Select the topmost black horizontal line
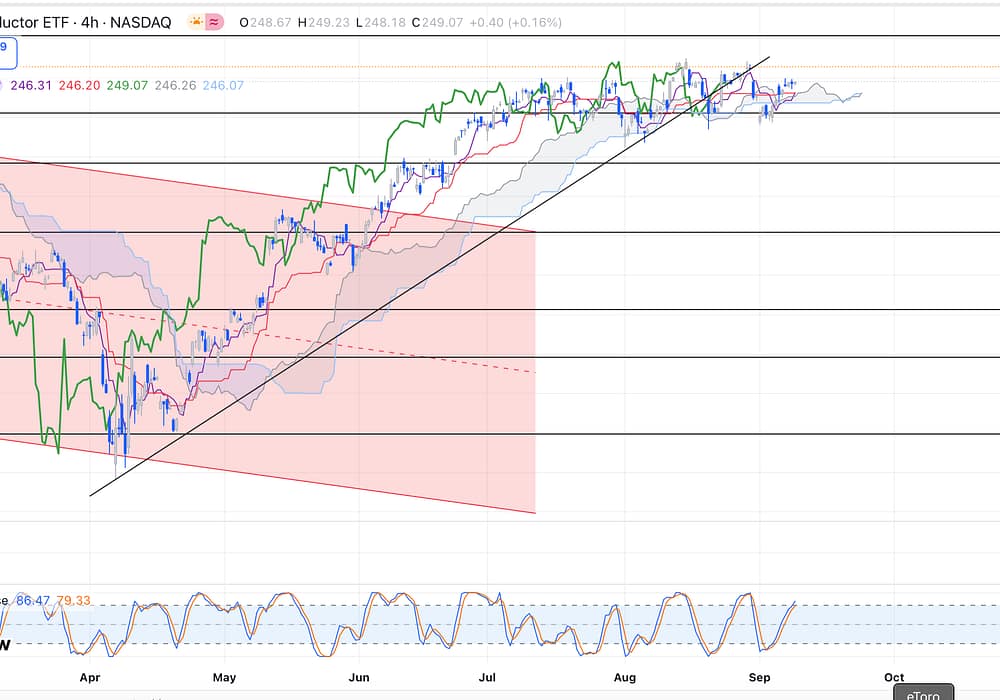 [x=500, y=36]
